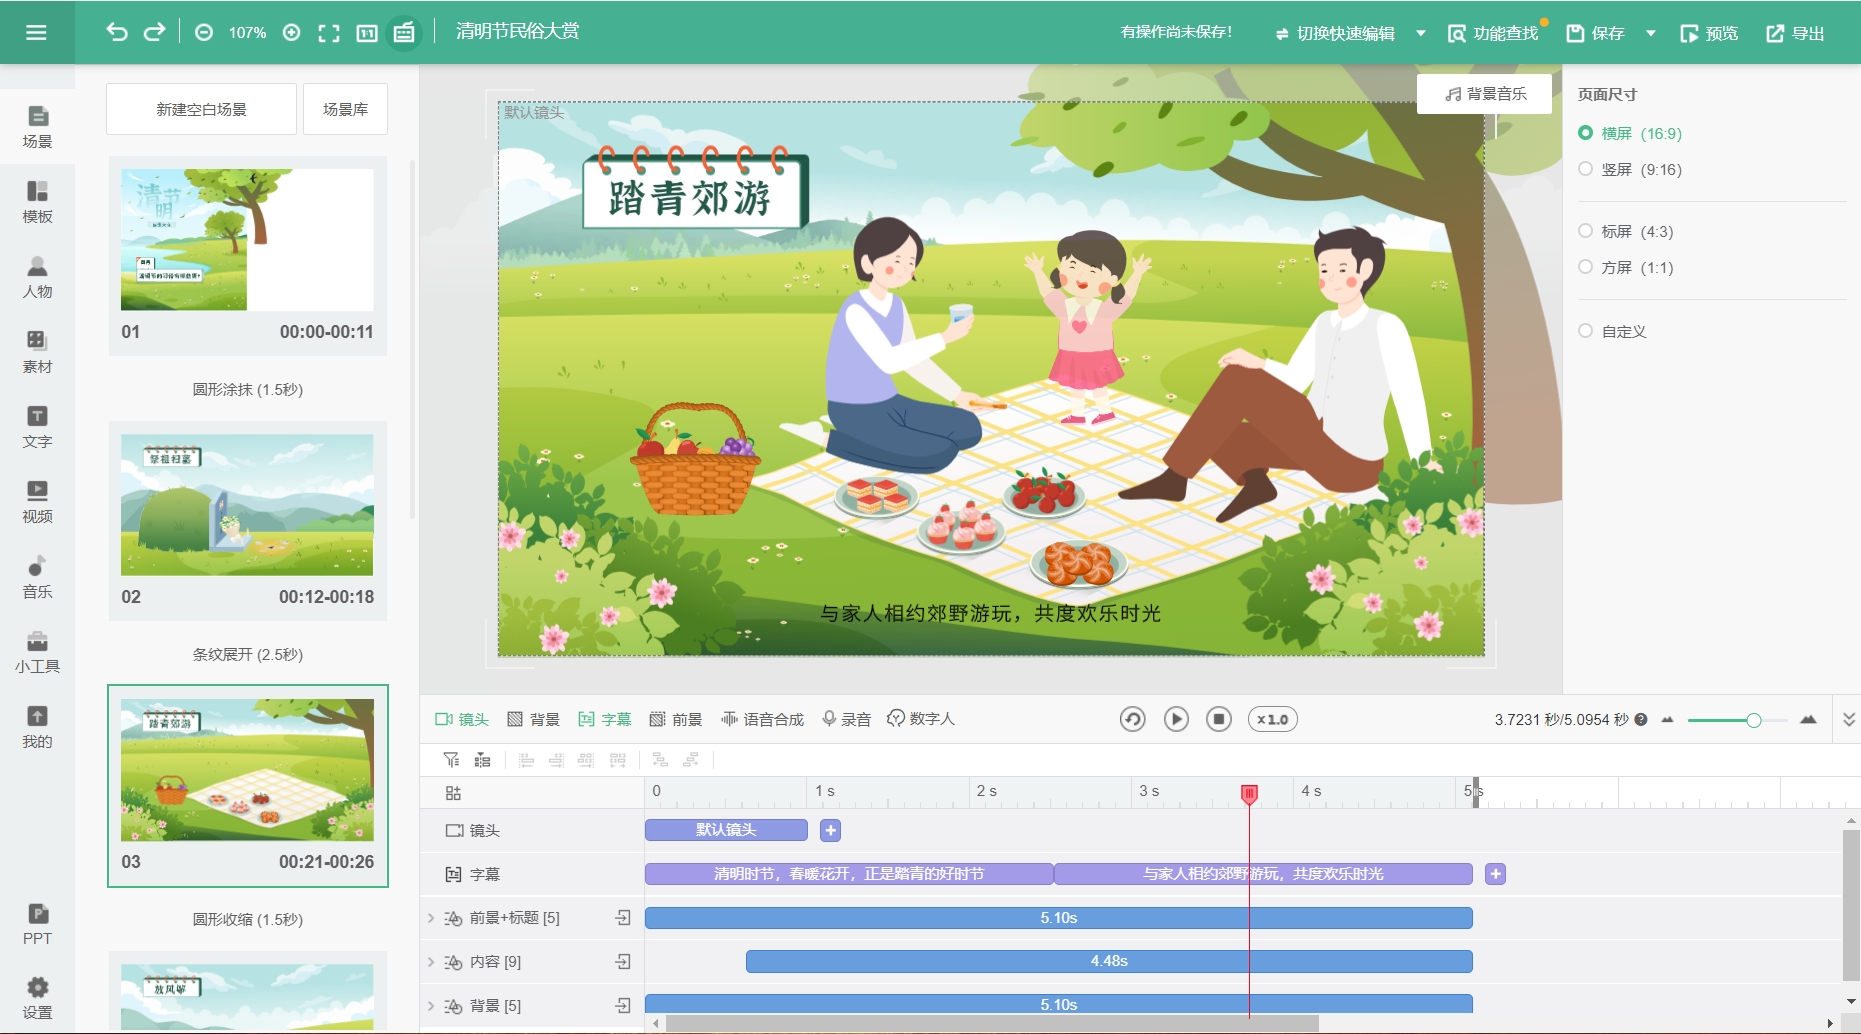The width and height of the screenshot is (1861, 1034).
Task: Play the timeline preview
Action: point(1176,719)
